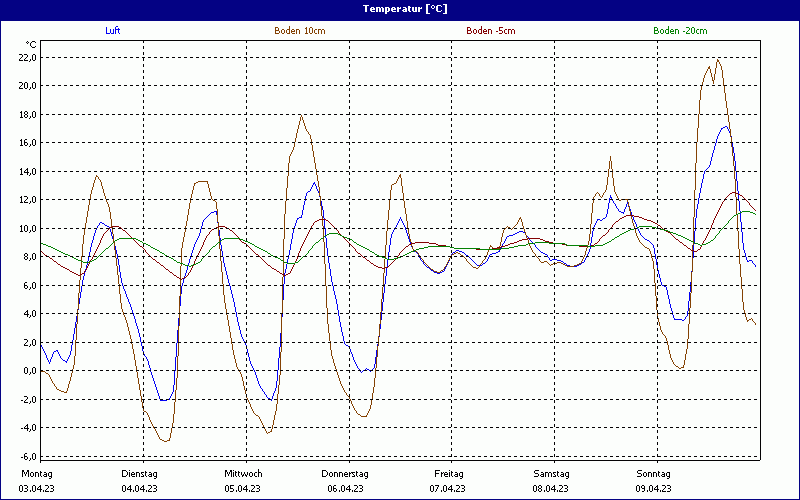This screenshot has width=800, height=500.
Task: Click the date 04.04.23
Action: [139, 489]
